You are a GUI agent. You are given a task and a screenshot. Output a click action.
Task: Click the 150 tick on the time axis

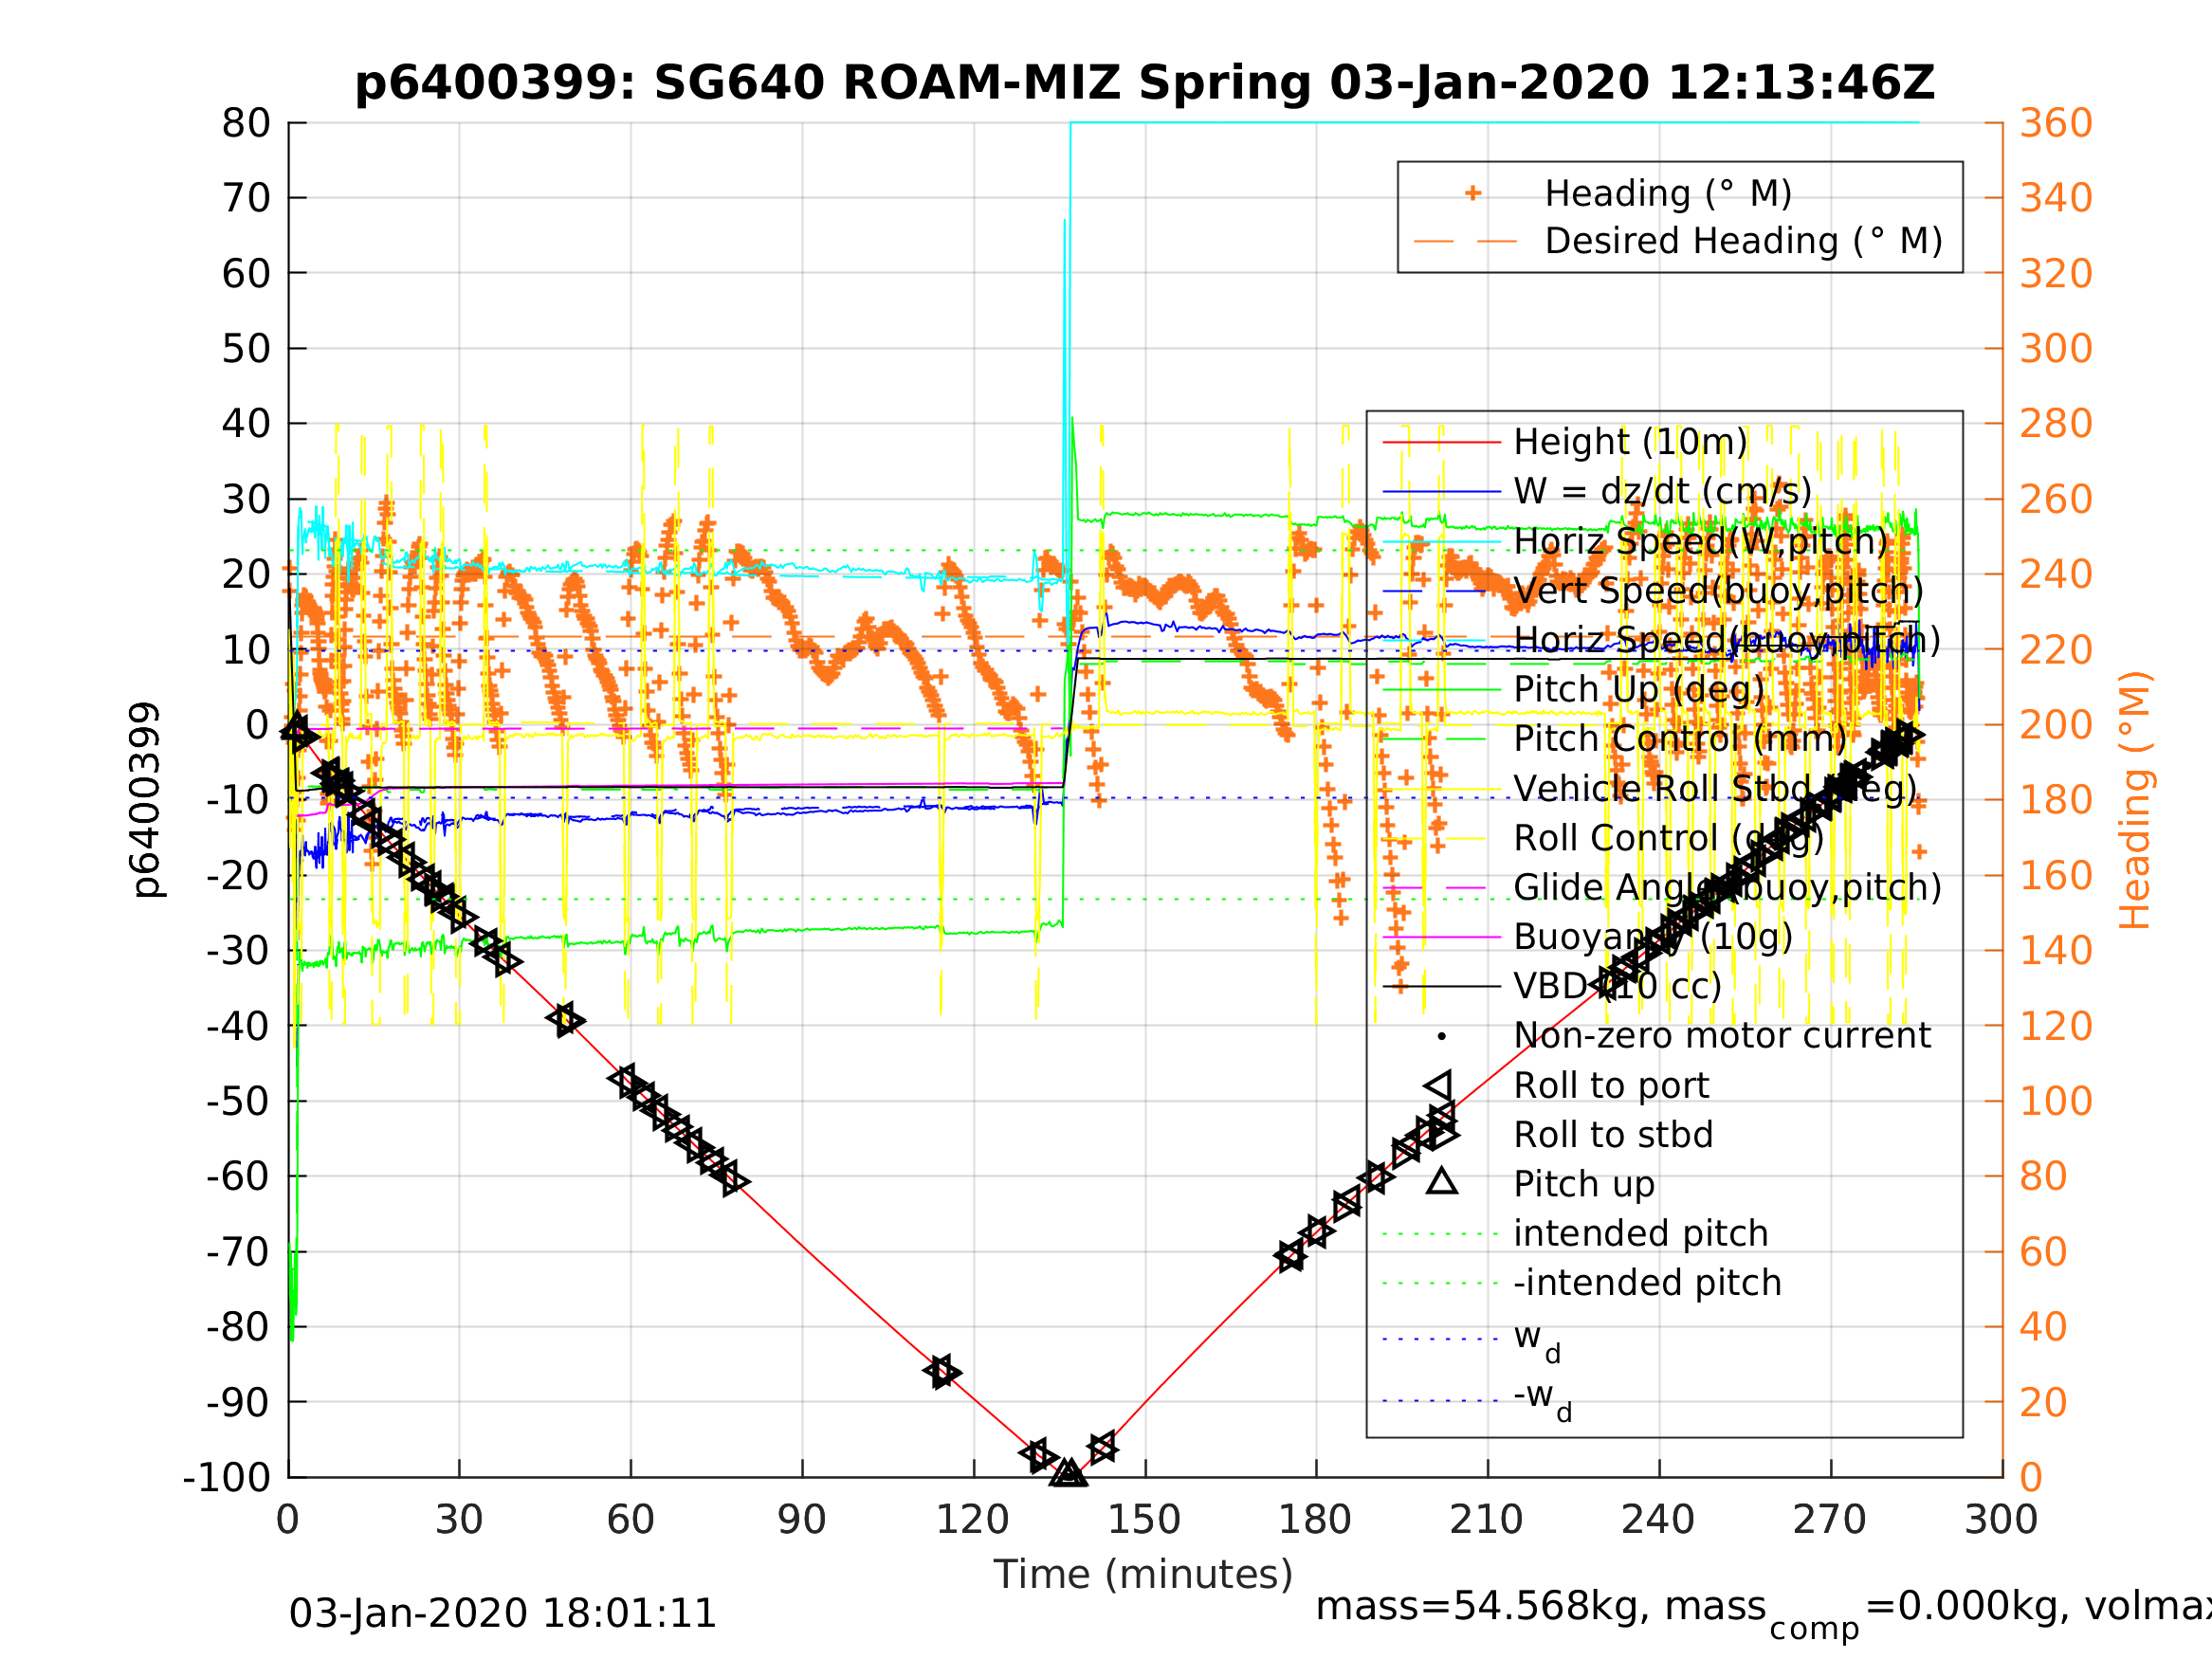[x=1144, y=1520]
